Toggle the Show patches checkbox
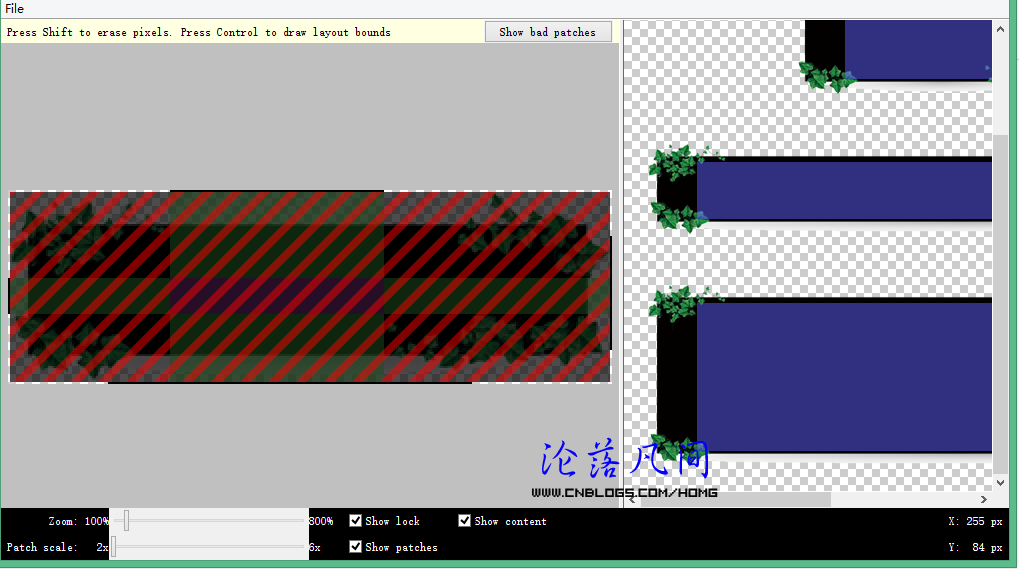This screenshot has width=1019, height=569. pos(355,547)
